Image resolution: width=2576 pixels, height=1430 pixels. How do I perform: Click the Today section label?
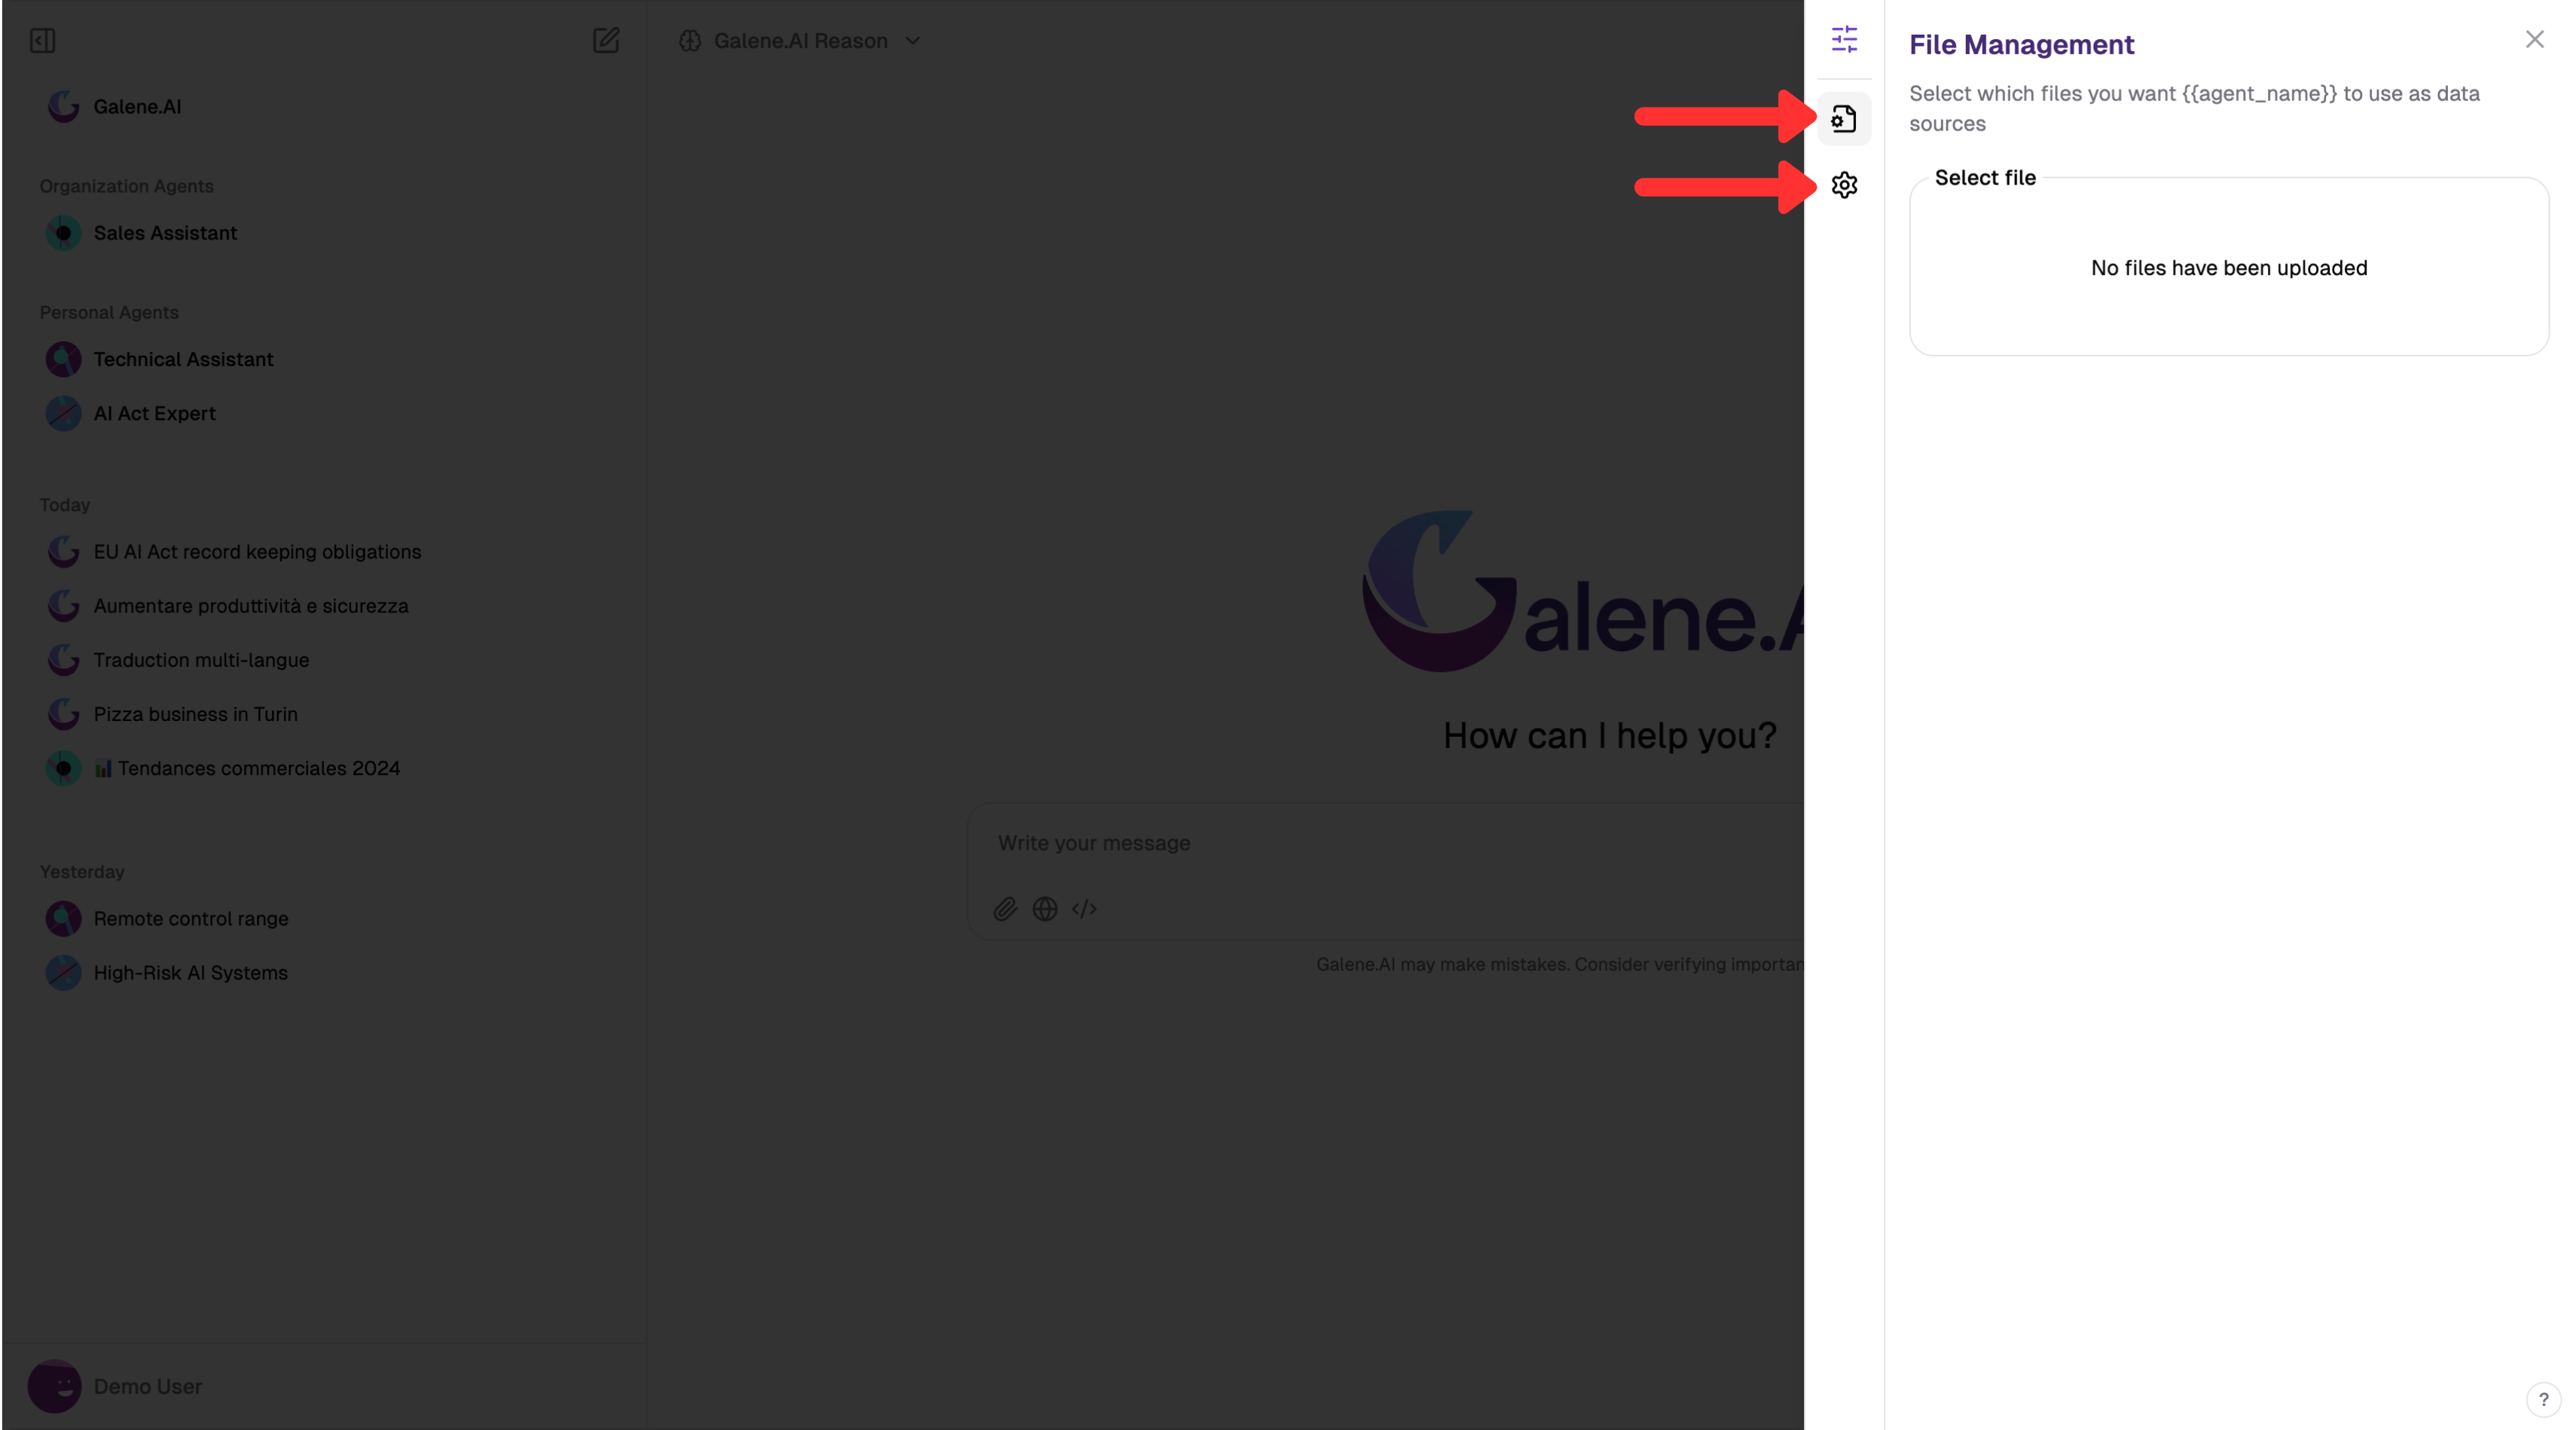pos(65,505)
